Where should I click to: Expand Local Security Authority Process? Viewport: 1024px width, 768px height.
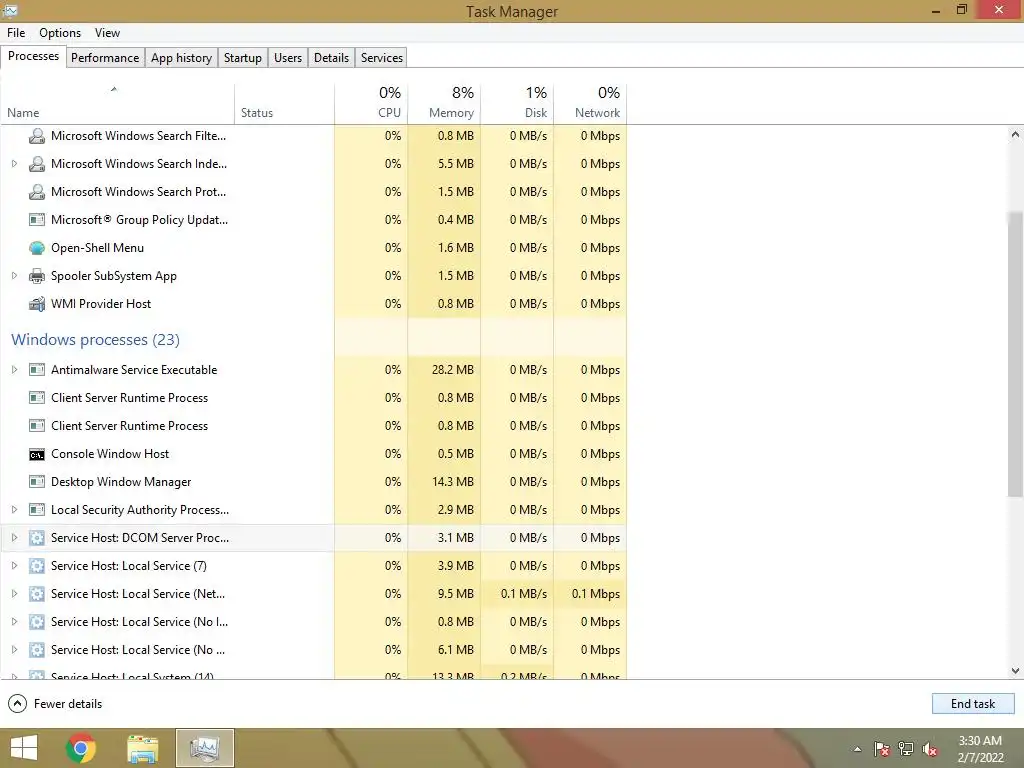(14, 510)
